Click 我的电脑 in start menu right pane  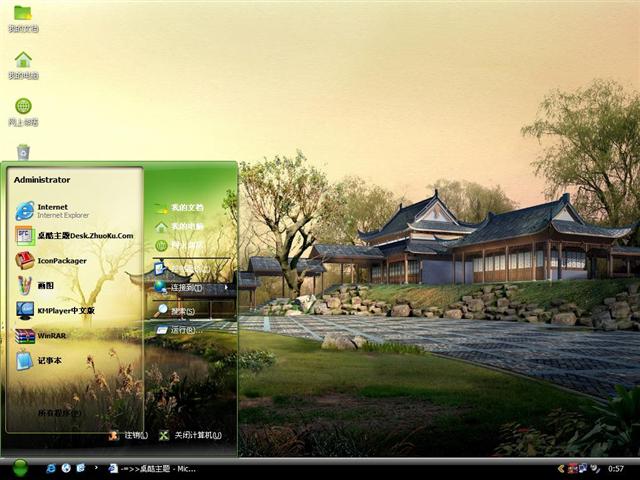(179, 227)
